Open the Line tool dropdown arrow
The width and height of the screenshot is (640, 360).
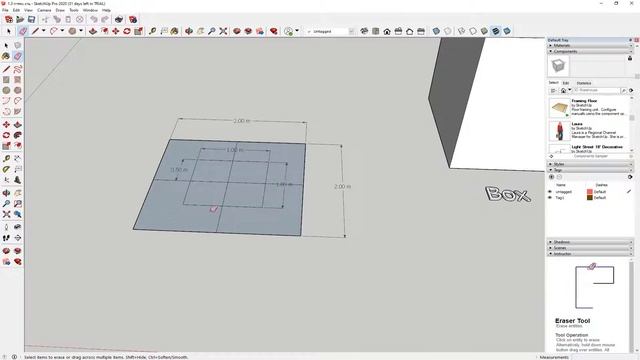[x=43, y=31]
